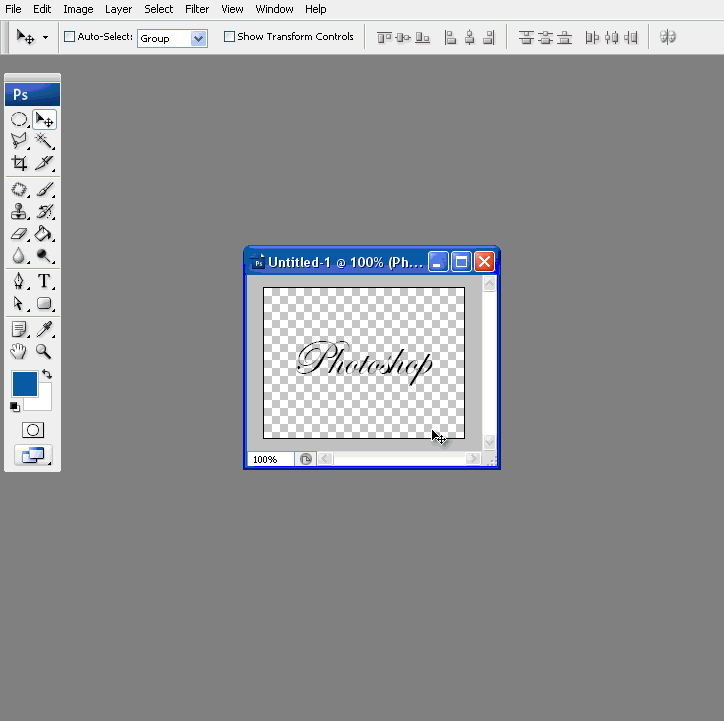
Task: Open the Auto-Select Group dropdown
Action: [x=198, y=38]
